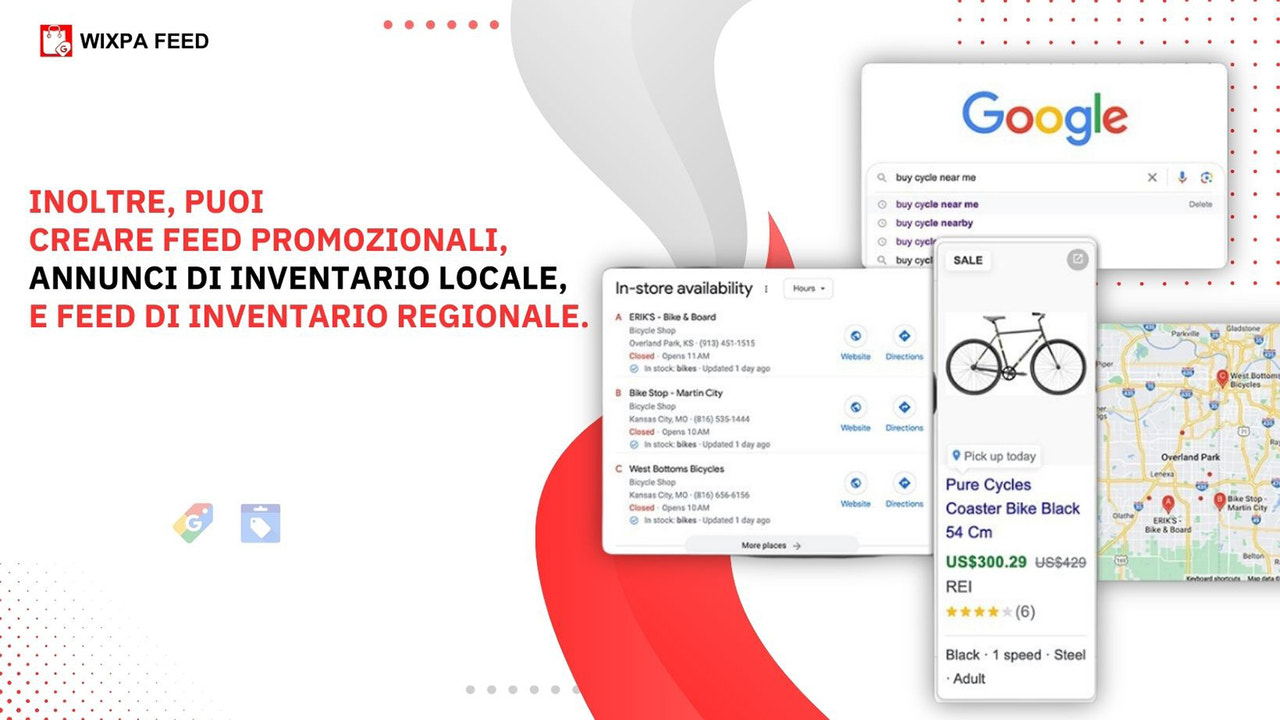Start voice search with the microphone icon

click(1182, 177)
